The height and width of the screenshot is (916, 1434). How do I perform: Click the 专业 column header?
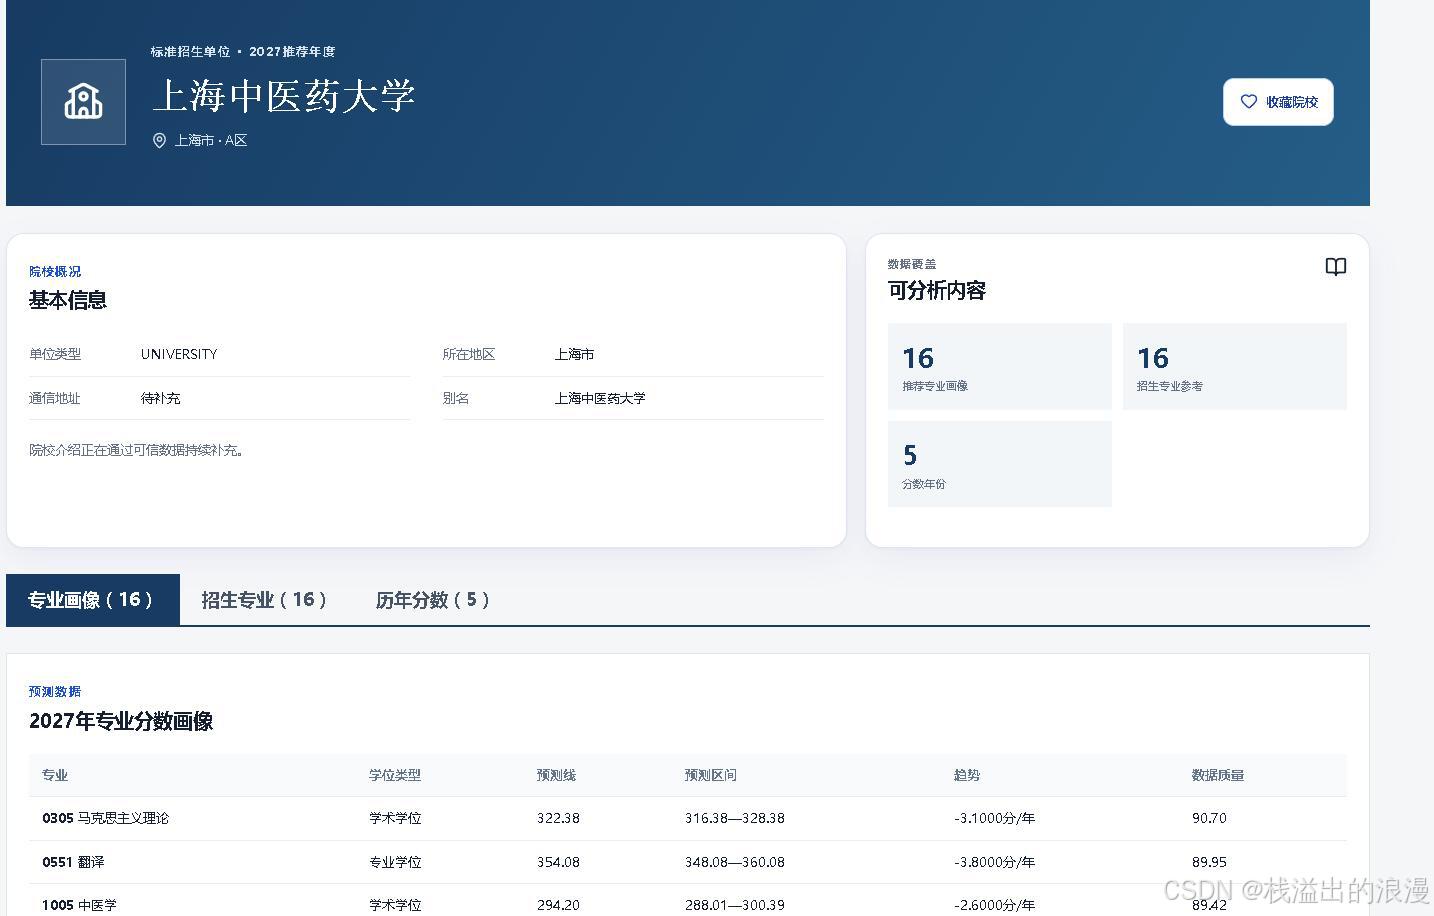point(55,775)
